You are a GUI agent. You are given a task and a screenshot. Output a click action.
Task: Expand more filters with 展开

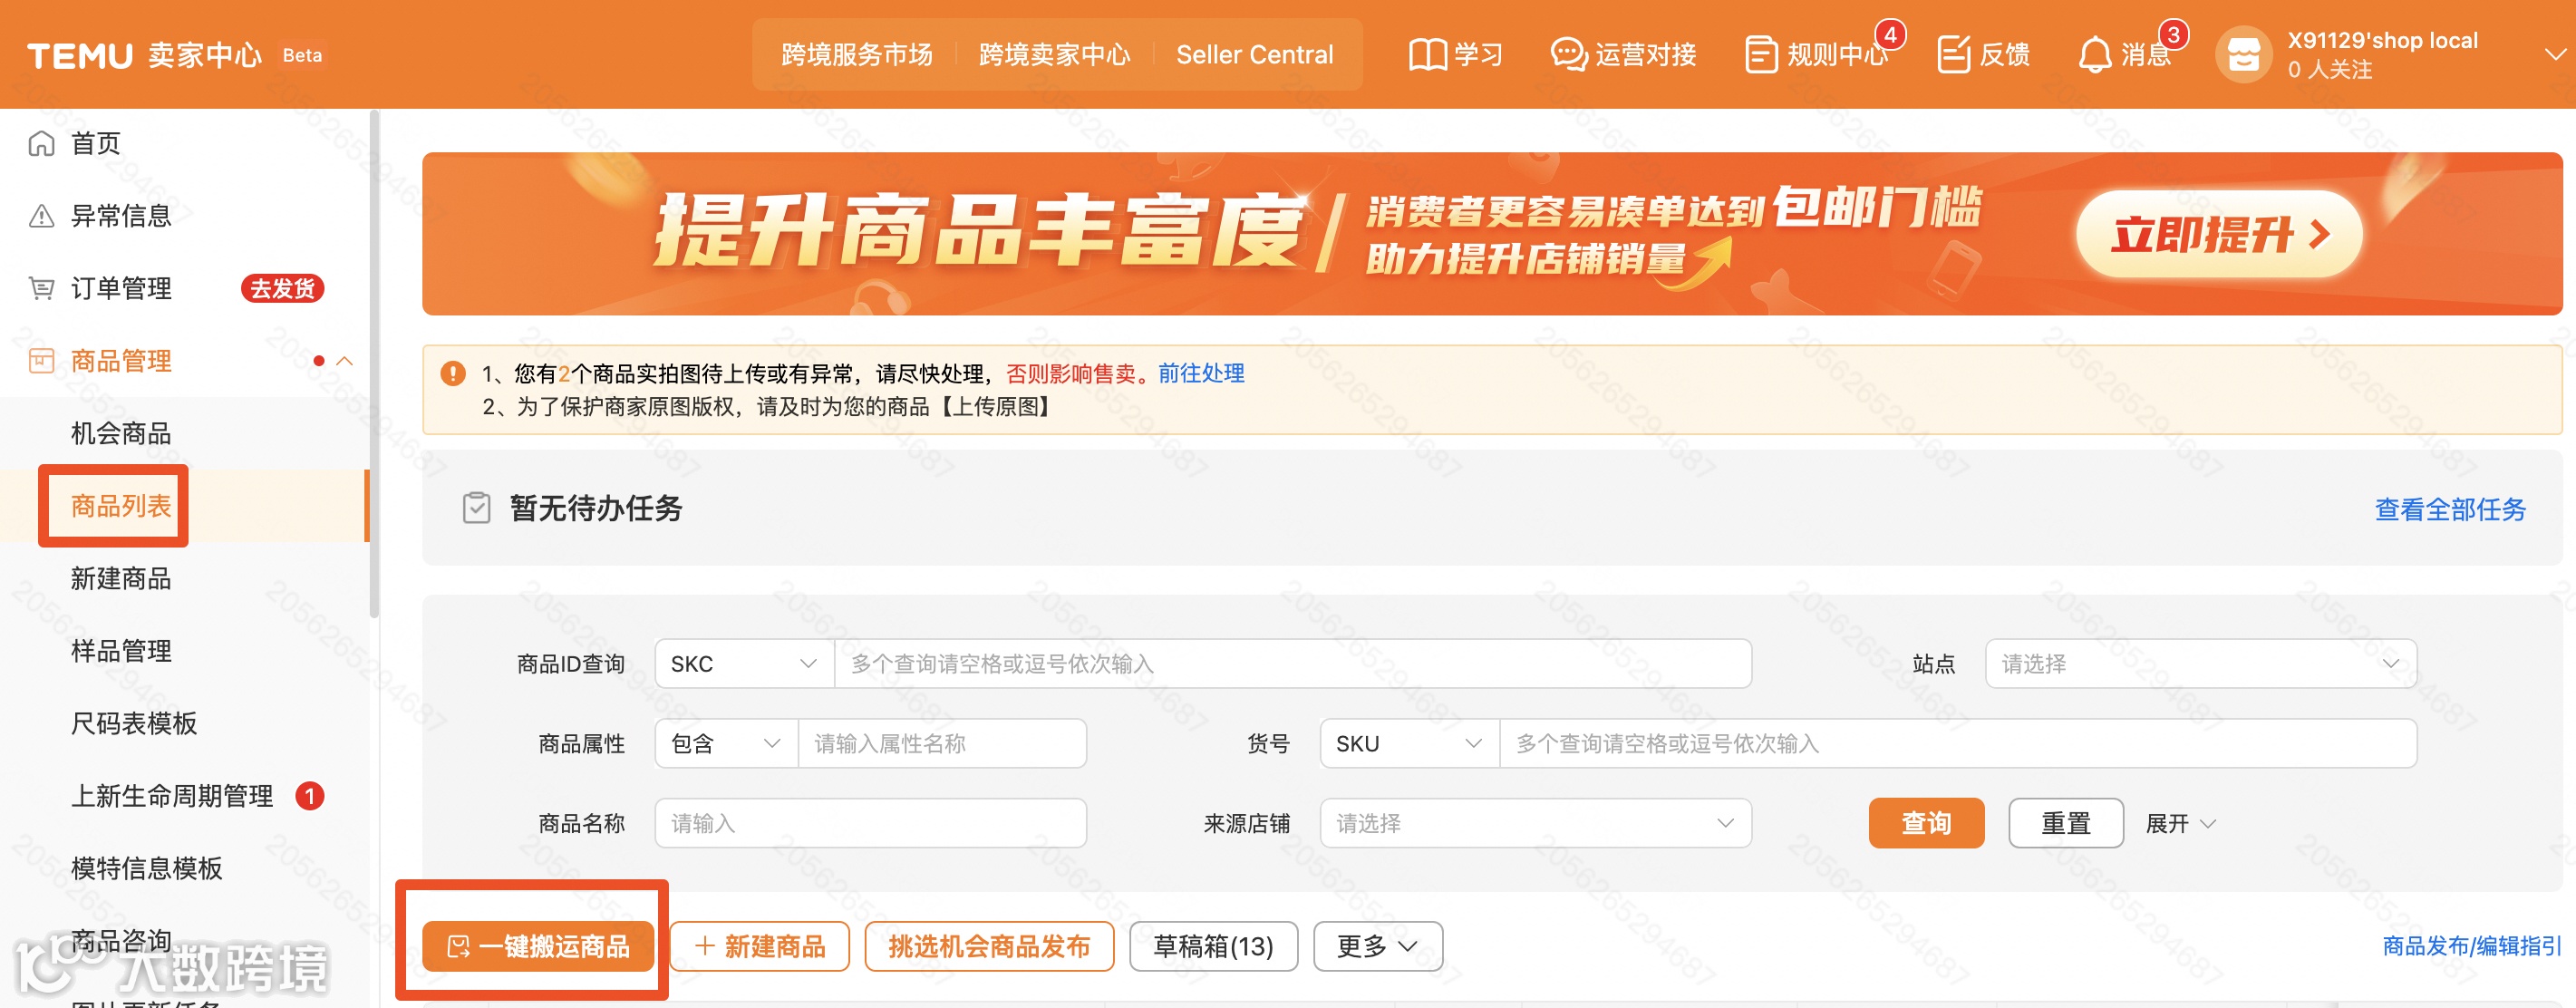(2180, 823)
